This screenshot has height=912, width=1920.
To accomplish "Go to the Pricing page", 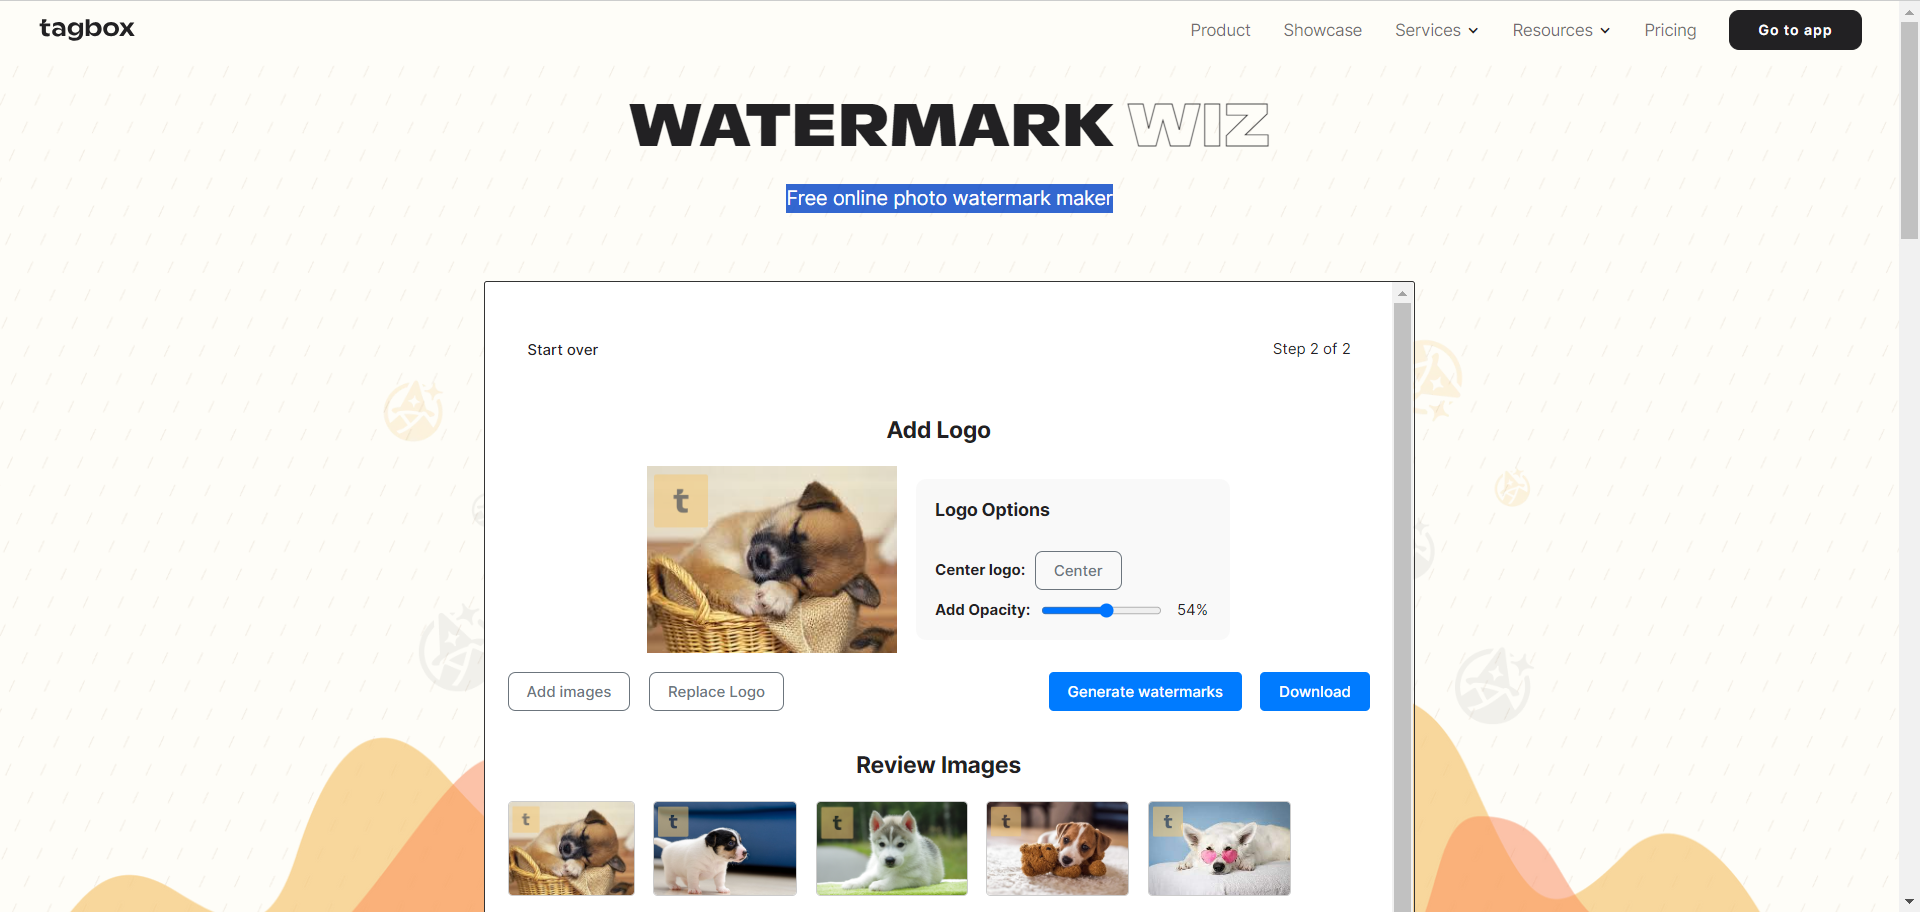I will [x=1670, y=30].
